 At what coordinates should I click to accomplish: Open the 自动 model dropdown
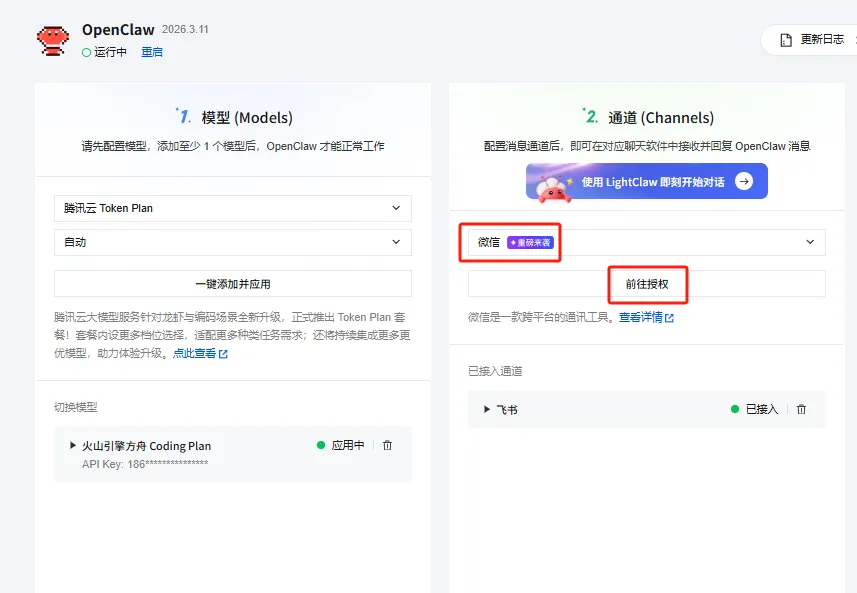(233, 242)
